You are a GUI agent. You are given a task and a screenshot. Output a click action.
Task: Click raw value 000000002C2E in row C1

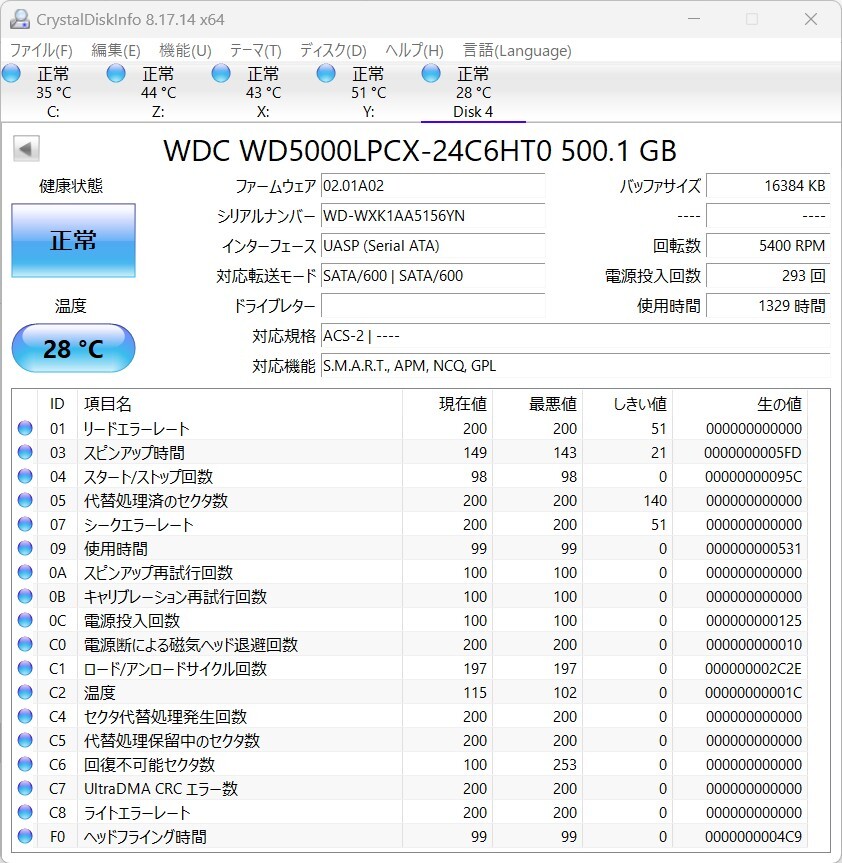pyautogui.click(x=753, y=668)
